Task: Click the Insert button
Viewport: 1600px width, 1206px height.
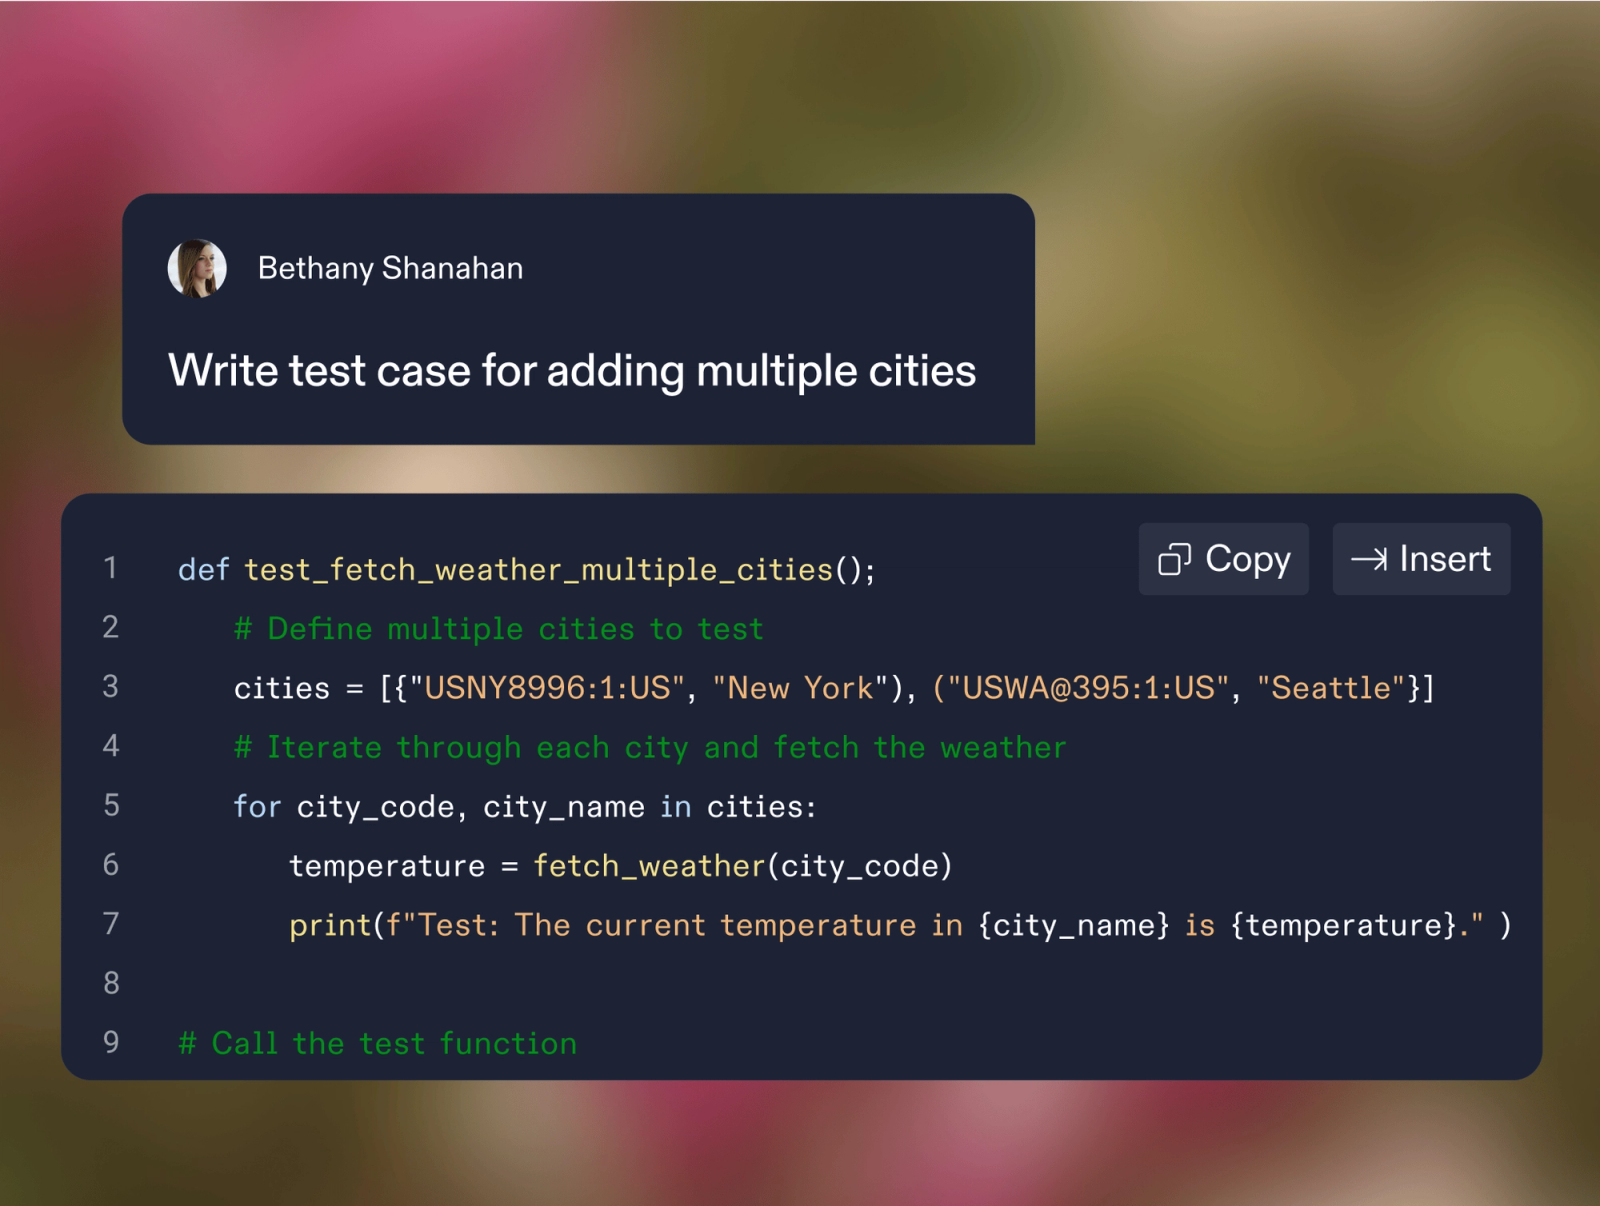Action: (x=1420, y=559)
